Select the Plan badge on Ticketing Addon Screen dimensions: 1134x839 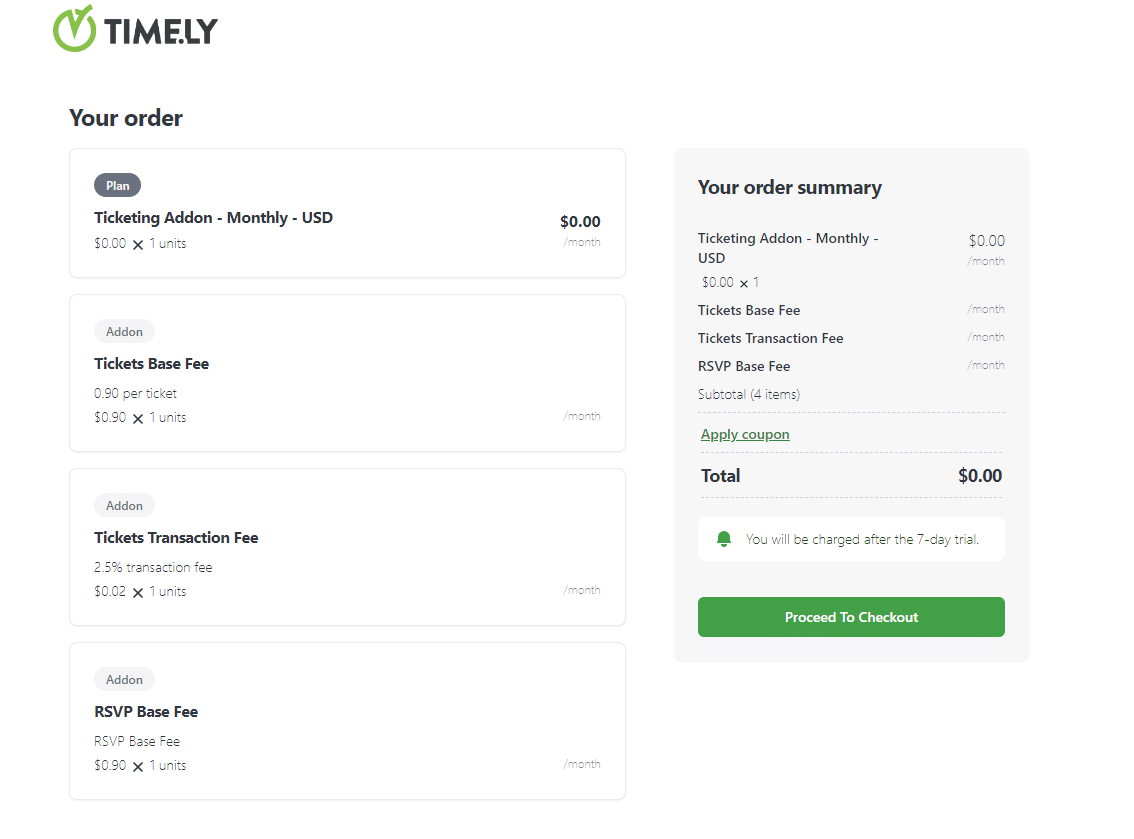(117, 185)
